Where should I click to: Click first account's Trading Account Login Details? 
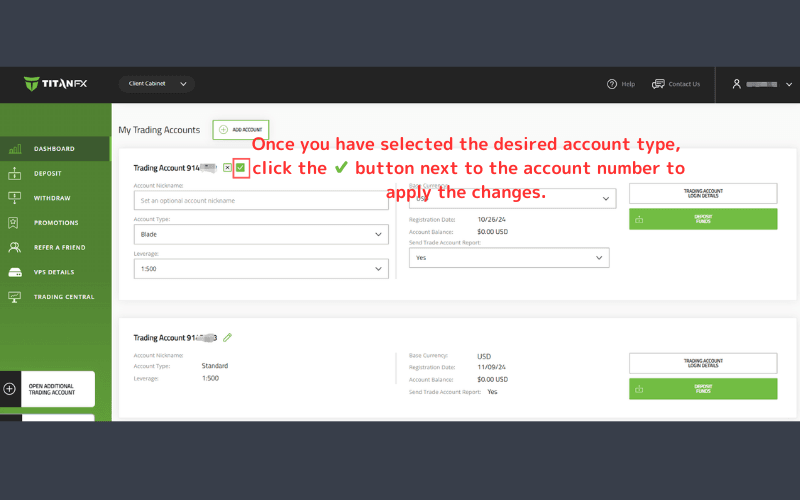point(703,193)
